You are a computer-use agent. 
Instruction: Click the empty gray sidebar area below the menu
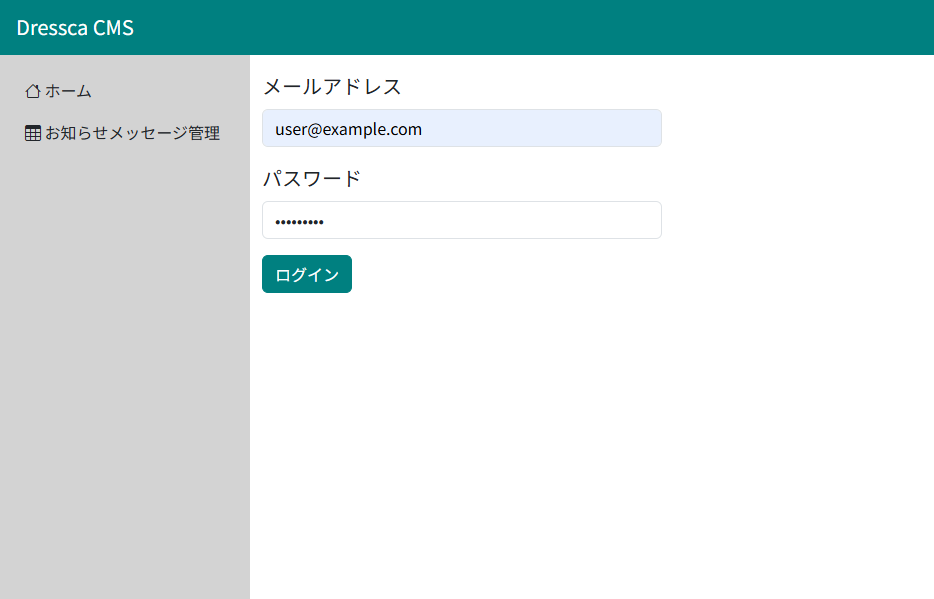125,400
